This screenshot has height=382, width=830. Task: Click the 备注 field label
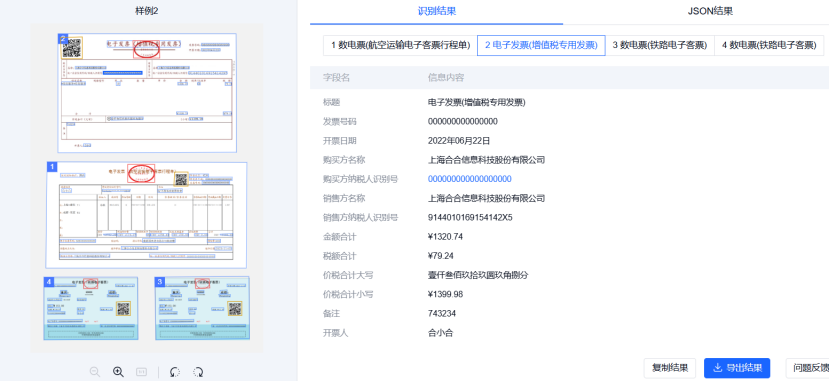click(x=332, y=314)
